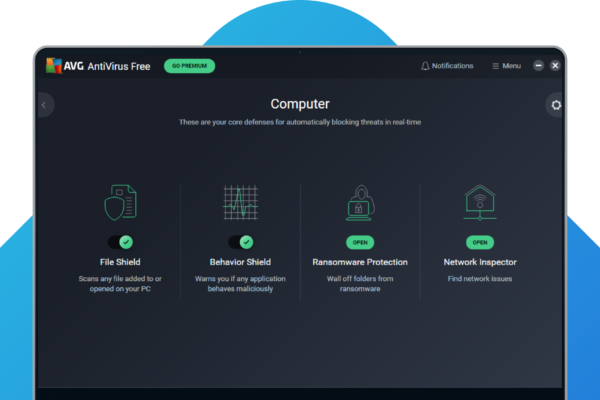Select the Behavior Shield title text
Image resolution: width=600 pixels, height=400 pixels.
click(240, 262)
